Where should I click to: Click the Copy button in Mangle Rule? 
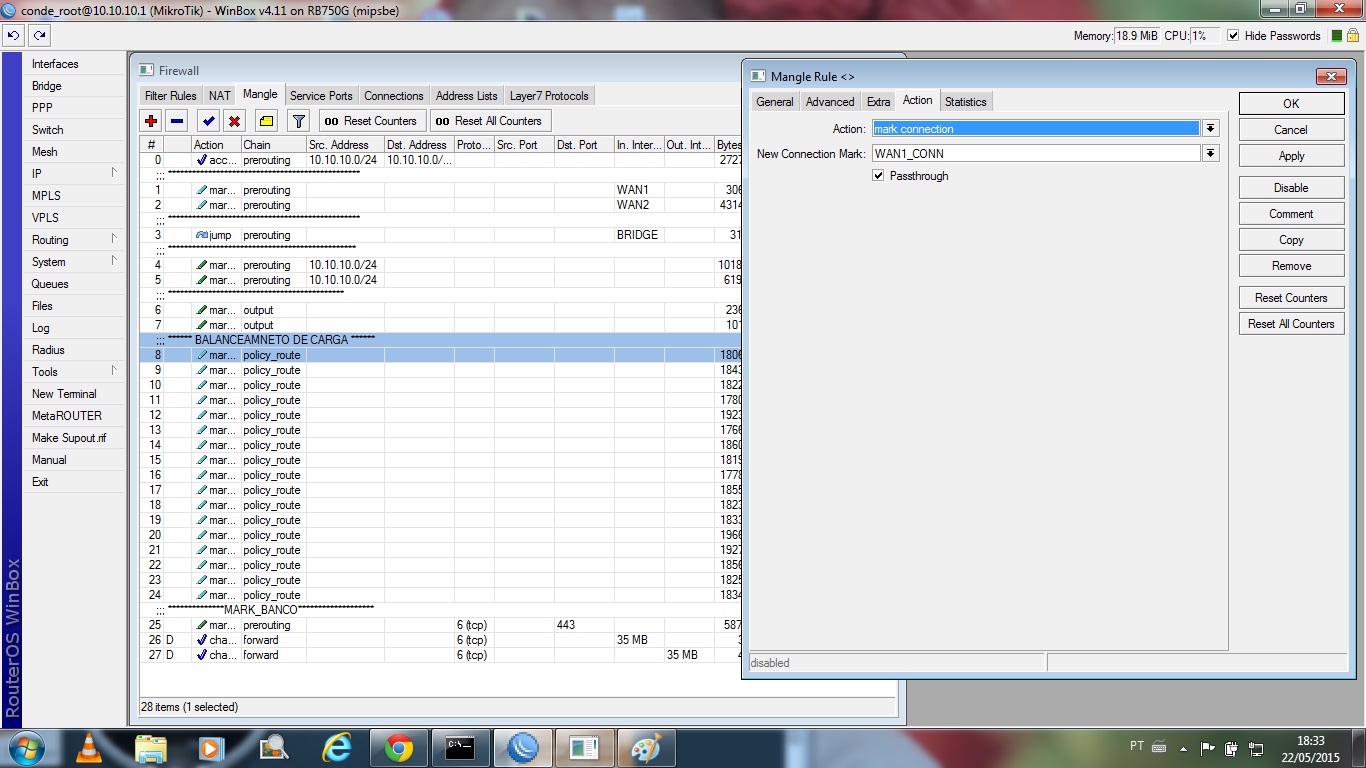1291,240
